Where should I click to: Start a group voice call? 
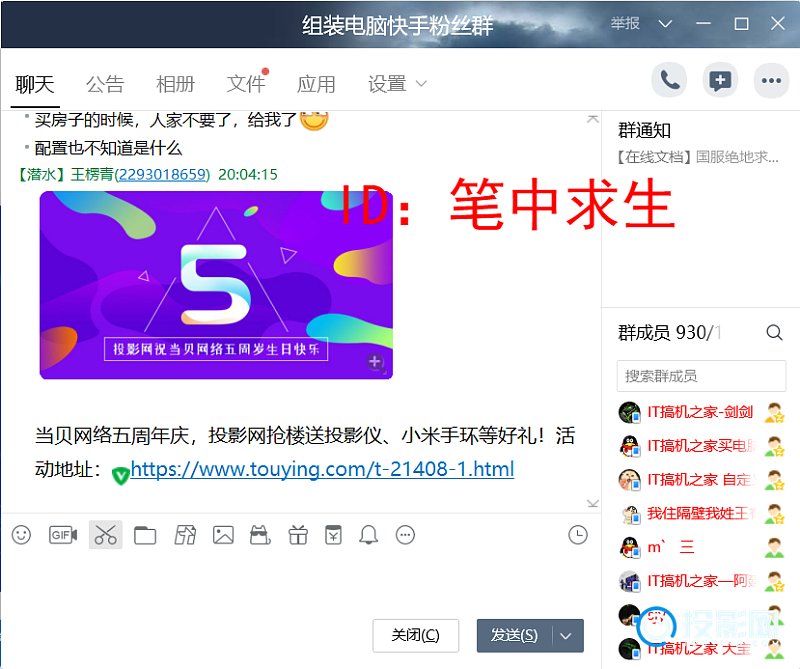click(x=669, y=81)
